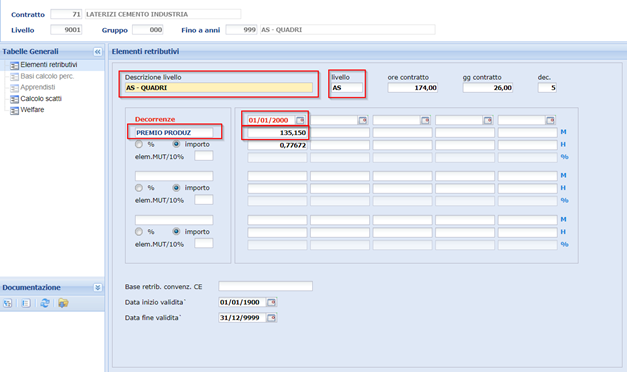The image size is (627, 372).
Task: Open calendar picker beside 01/01/2000 date
Action: click(x=300, y=120)
